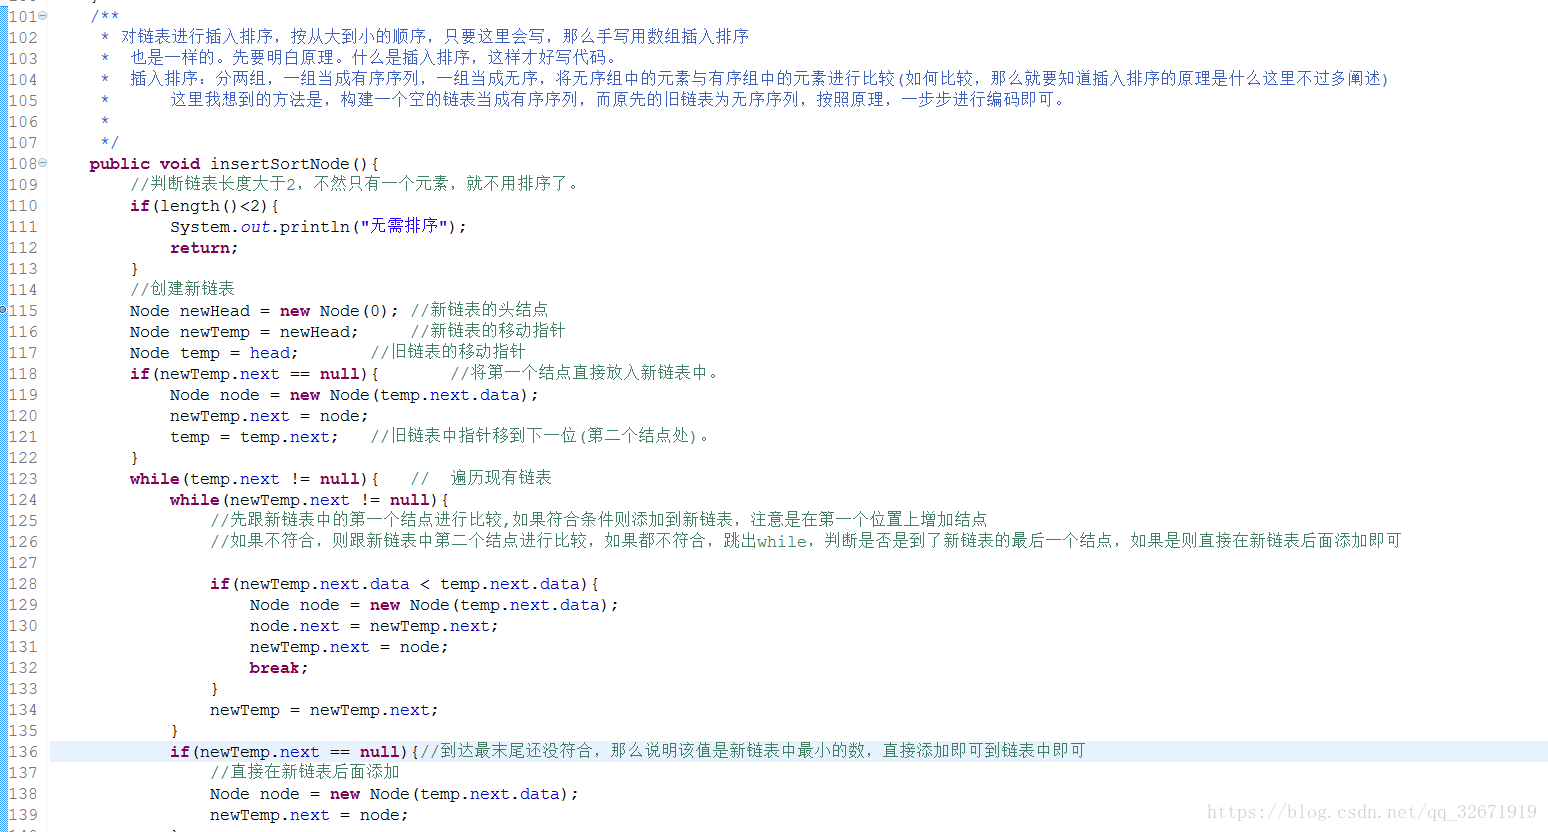Click 'if(newTemp.next == null){' on line 118
Viewport: 1548px width, 832px height.
(254, 374)
